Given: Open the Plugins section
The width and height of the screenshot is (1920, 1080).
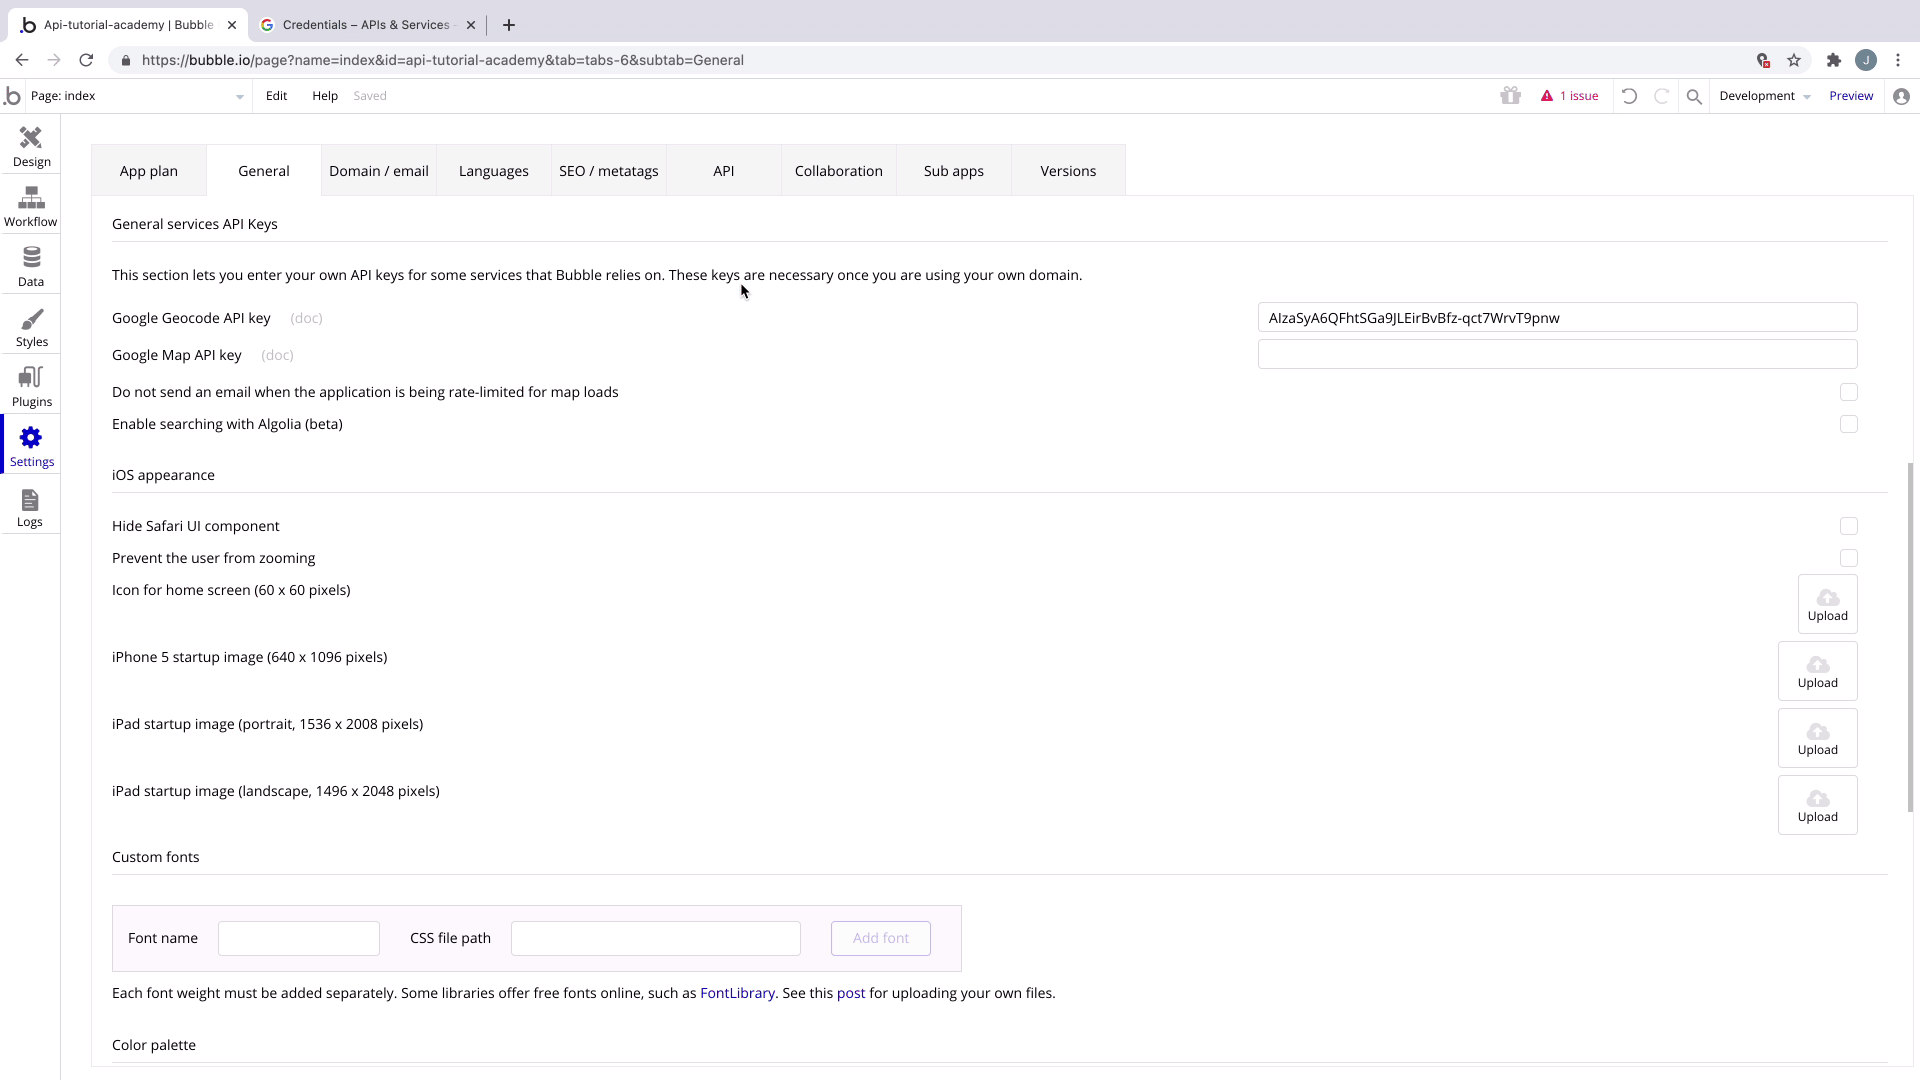Looking at the screenshot, I should [x=31, y=386].
